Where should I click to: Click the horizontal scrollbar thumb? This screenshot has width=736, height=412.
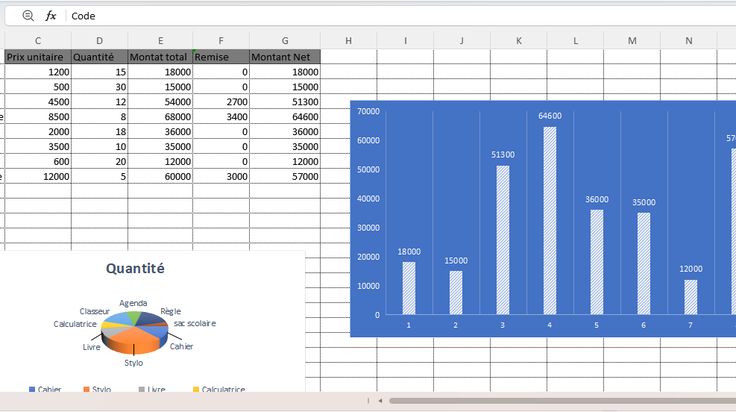tap(562, 401)
